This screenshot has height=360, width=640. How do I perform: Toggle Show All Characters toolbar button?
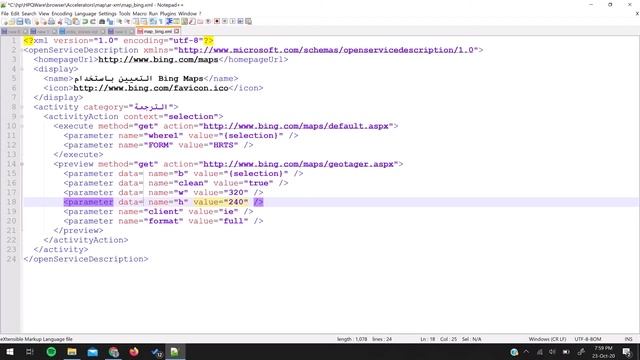click(160, 21)
